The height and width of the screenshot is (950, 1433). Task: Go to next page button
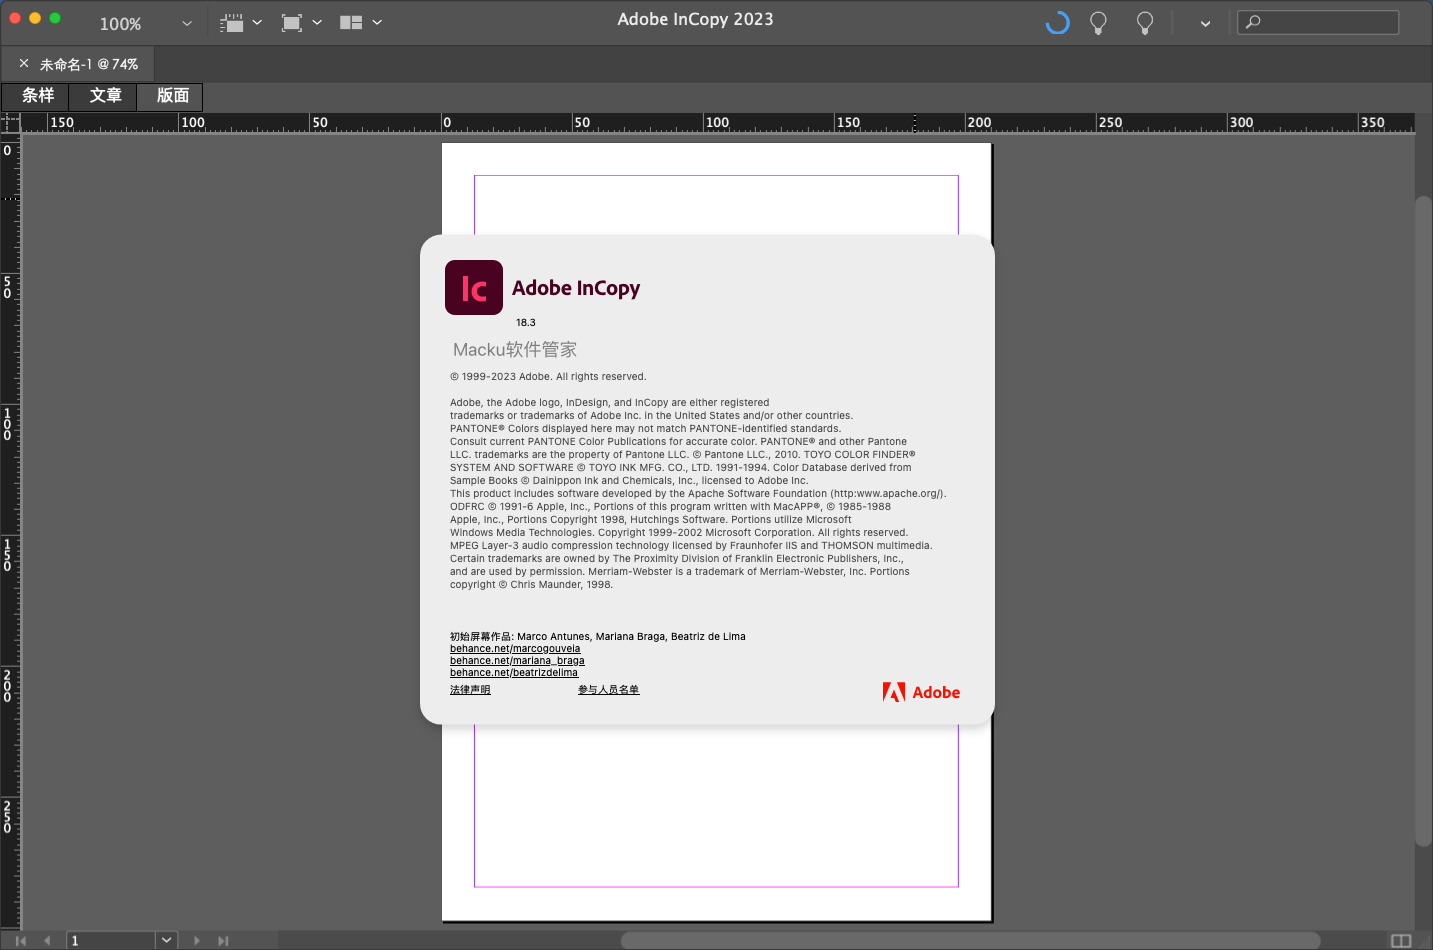click(x=196, y=941)
